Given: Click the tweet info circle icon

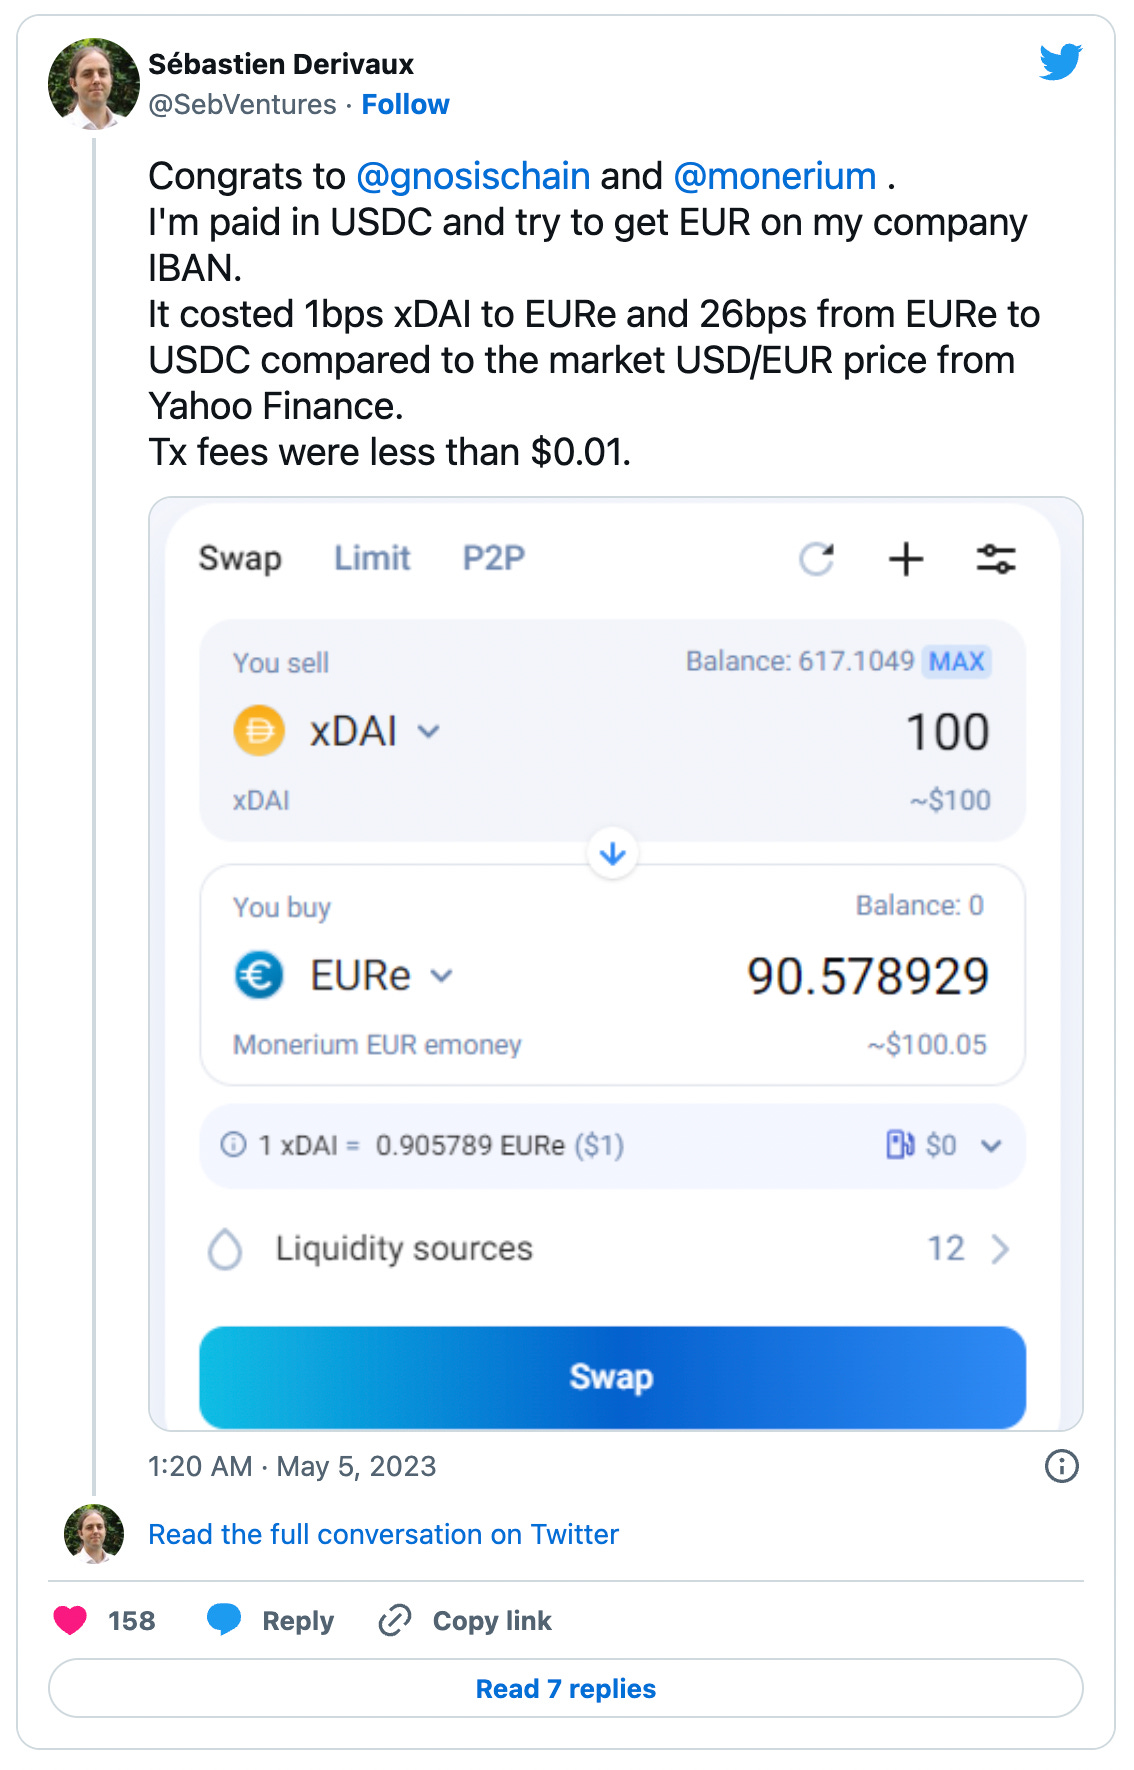Looking at the screenshot, I should tap(1061, 1466).
